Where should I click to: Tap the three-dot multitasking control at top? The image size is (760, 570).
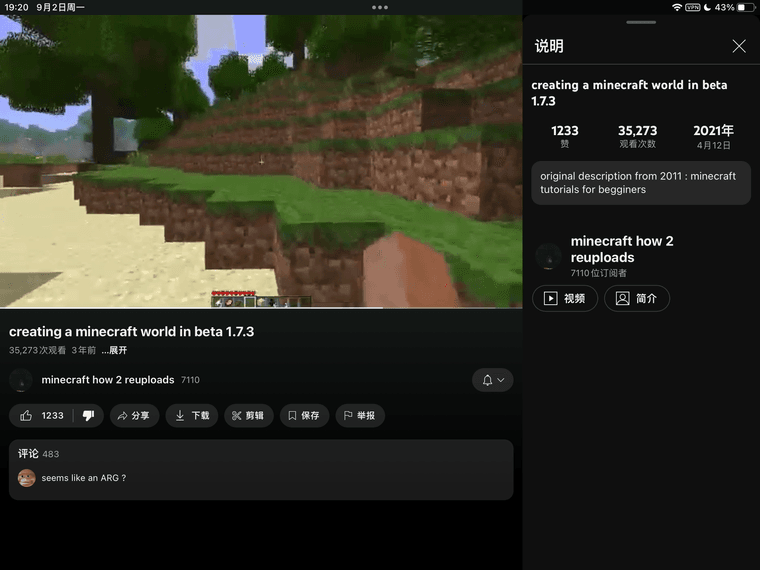point(380,7)
